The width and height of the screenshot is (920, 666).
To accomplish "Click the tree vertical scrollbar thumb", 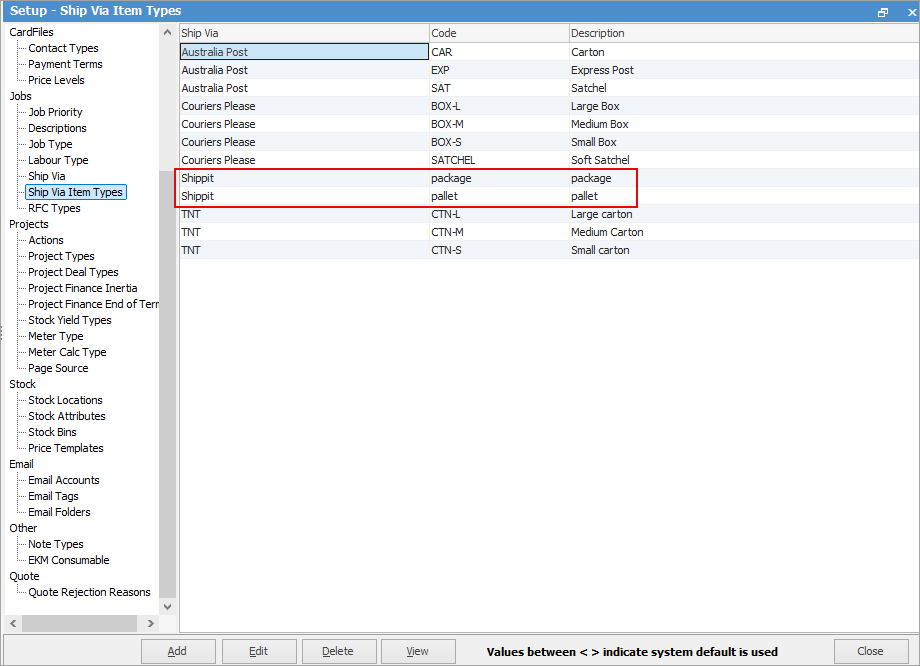I will pos(167,384).
